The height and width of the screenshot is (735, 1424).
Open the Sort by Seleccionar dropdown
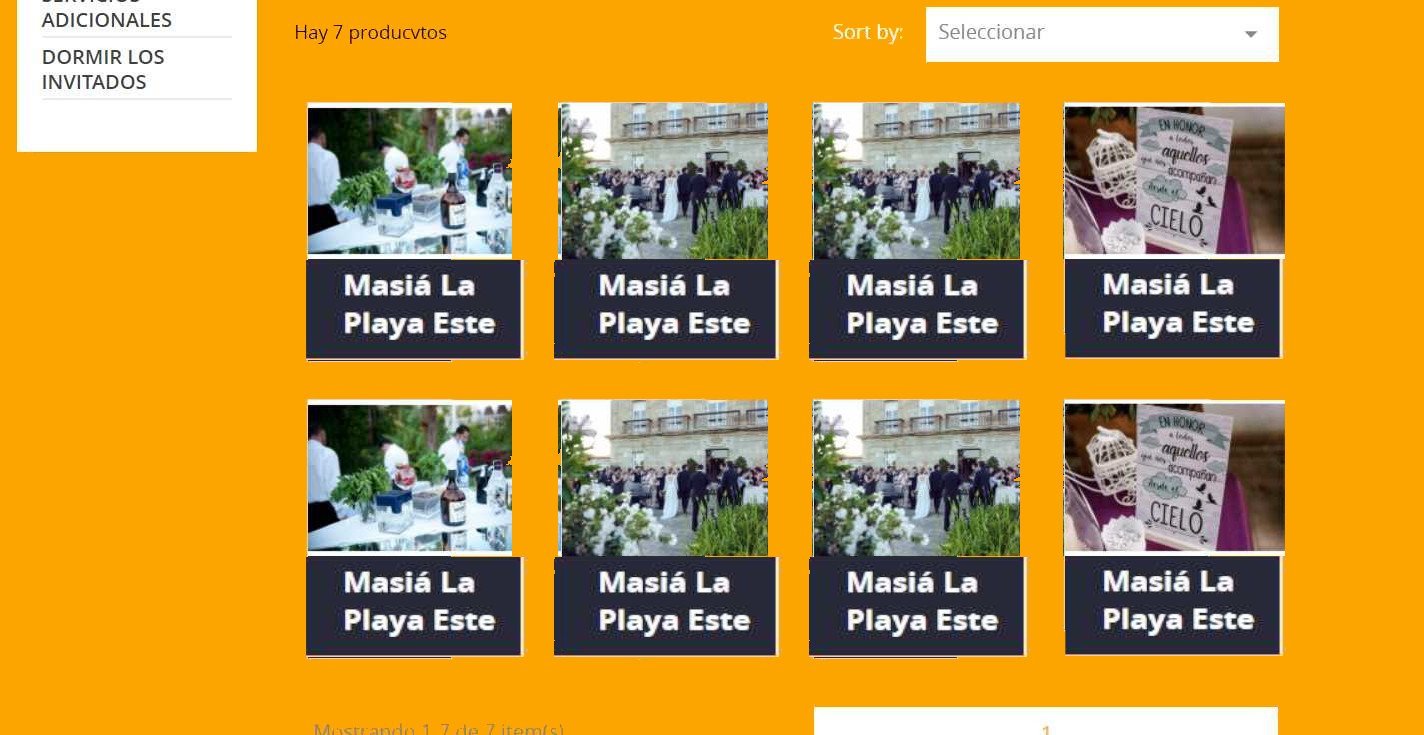pyautogui.click(x=1102, y=34)
